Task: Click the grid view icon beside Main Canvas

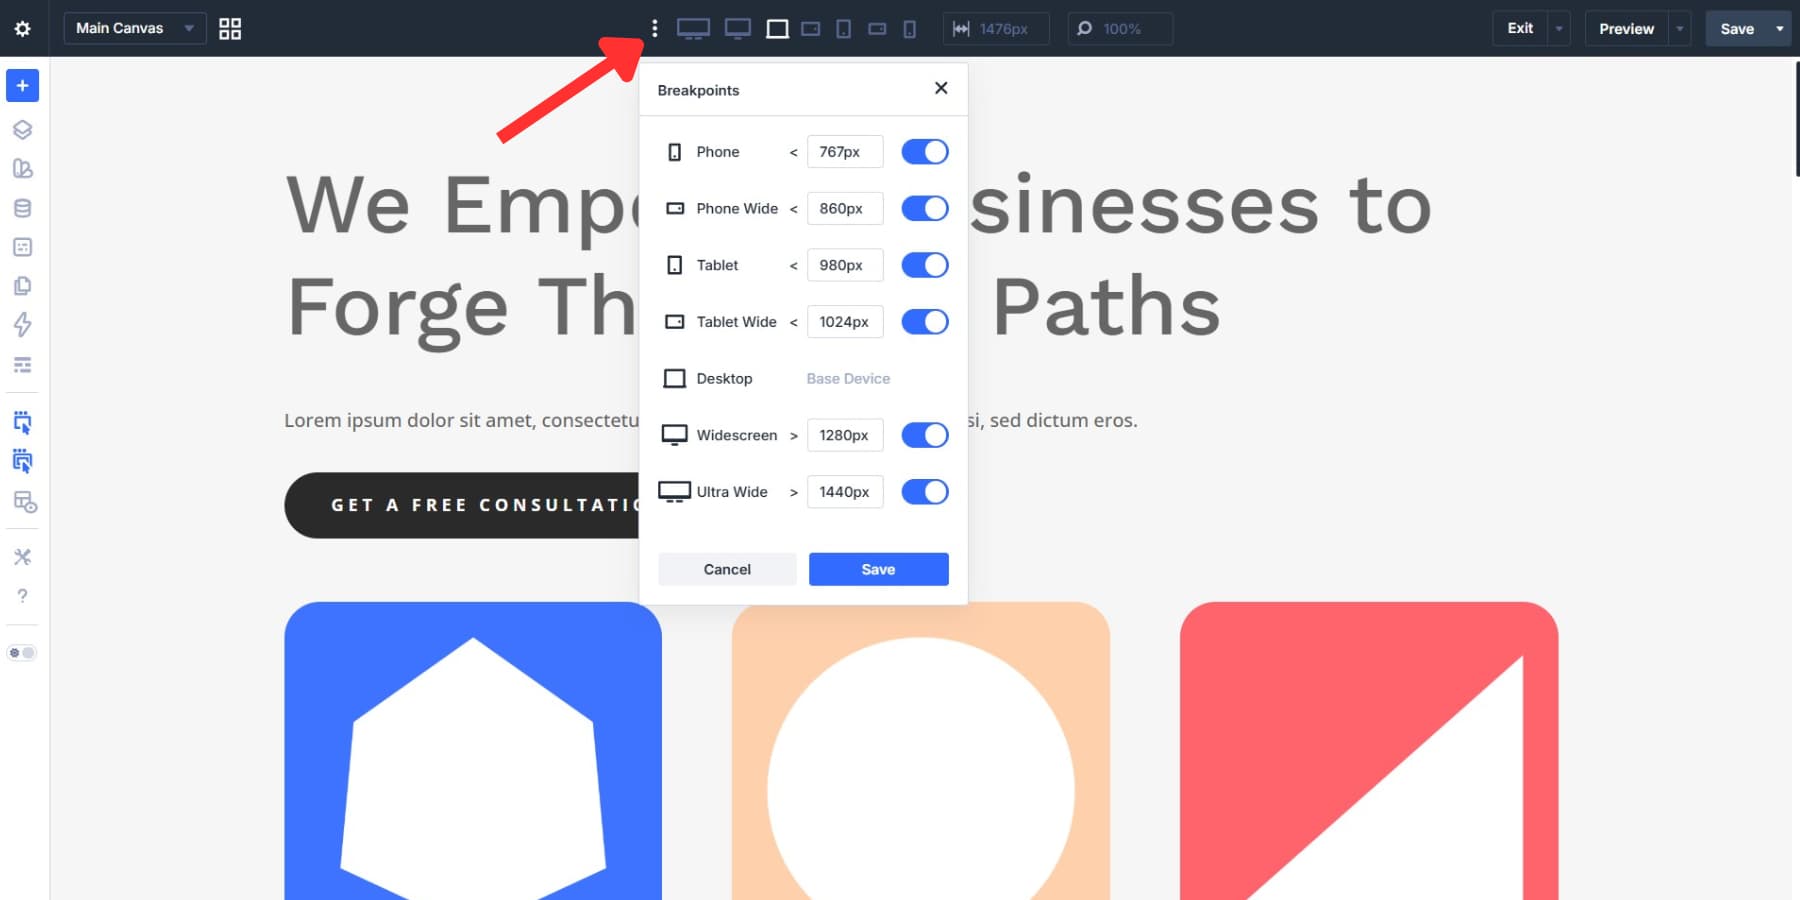Action: coord(229,28)
